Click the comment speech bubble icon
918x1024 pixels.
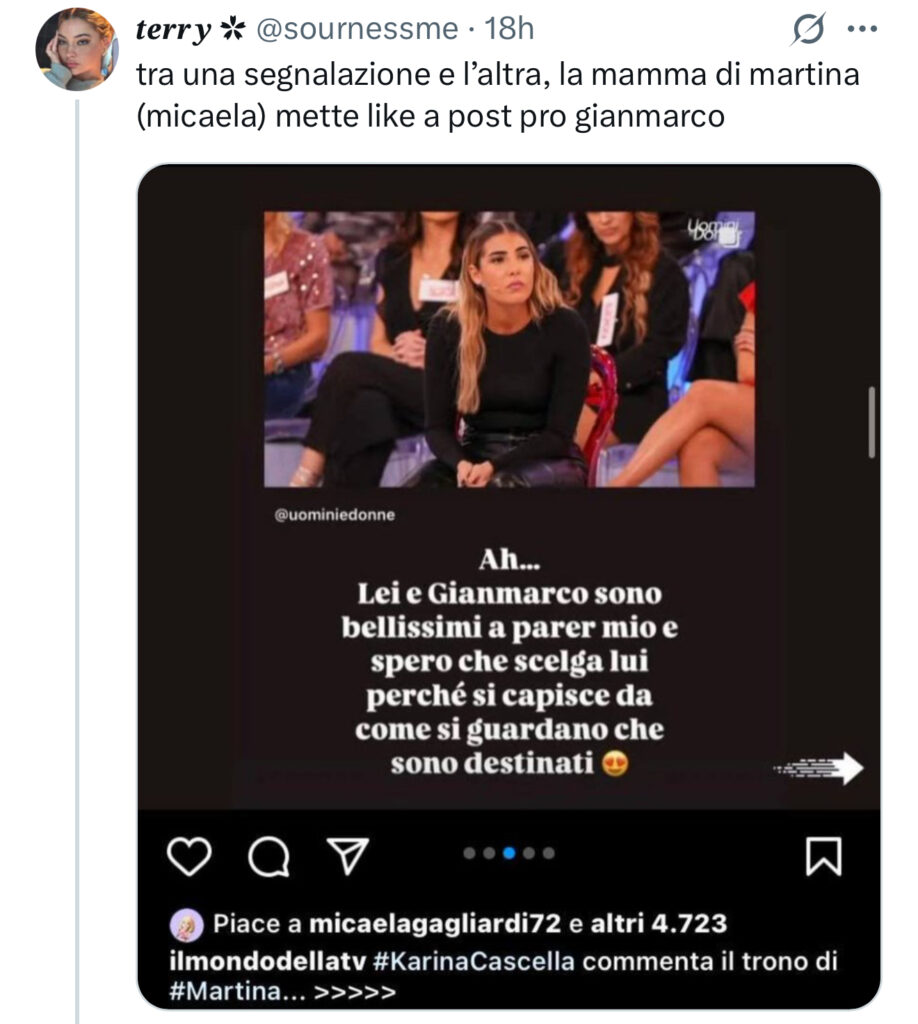(265, 857)
